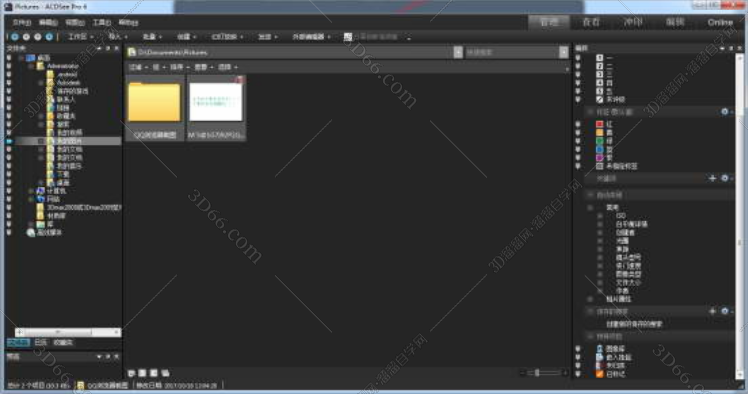Click 创建新的保存的搜索 link
This screenshot has width=748, height=394.
[634, 324]
